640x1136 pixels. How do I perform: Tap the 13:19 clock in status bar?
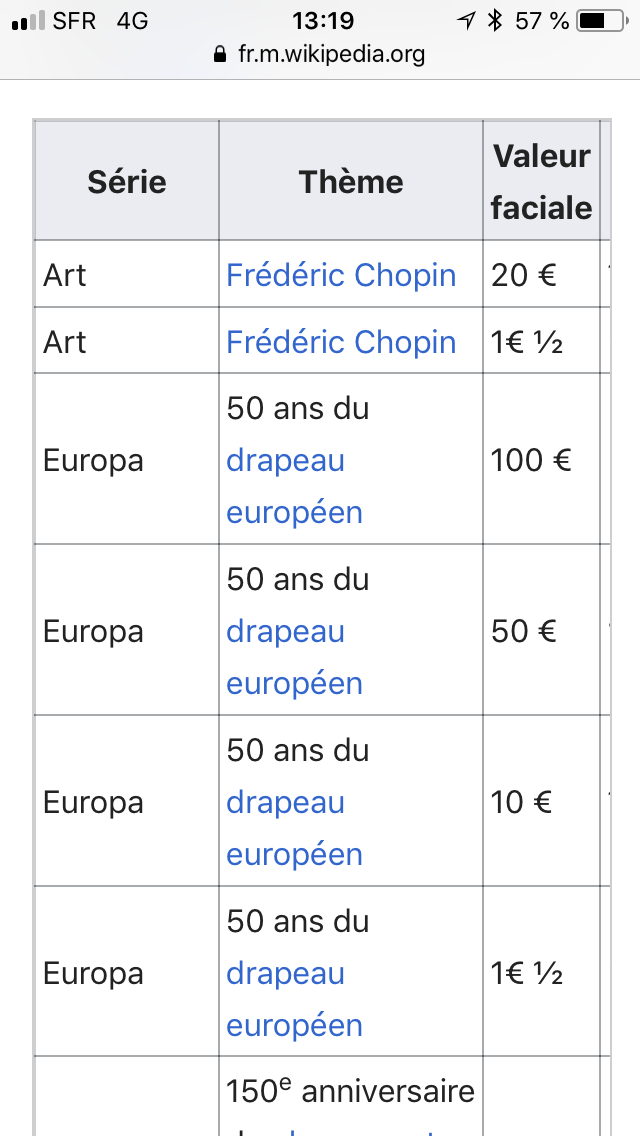323,21
